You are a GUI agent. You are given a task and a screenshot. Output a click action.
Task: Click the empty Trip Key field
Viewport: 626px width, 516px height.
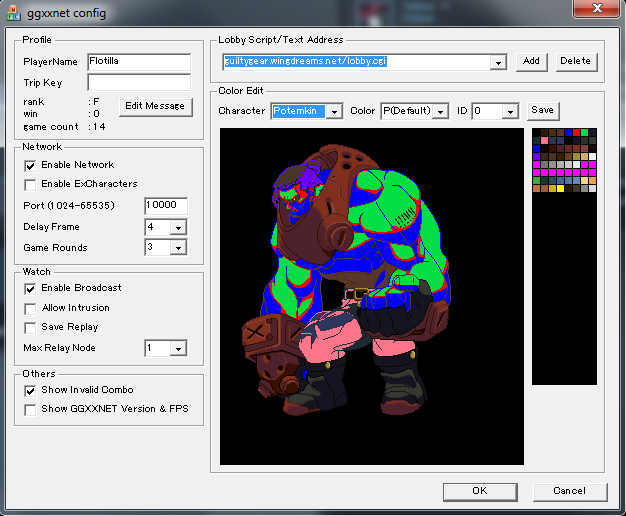click(139, 83)
